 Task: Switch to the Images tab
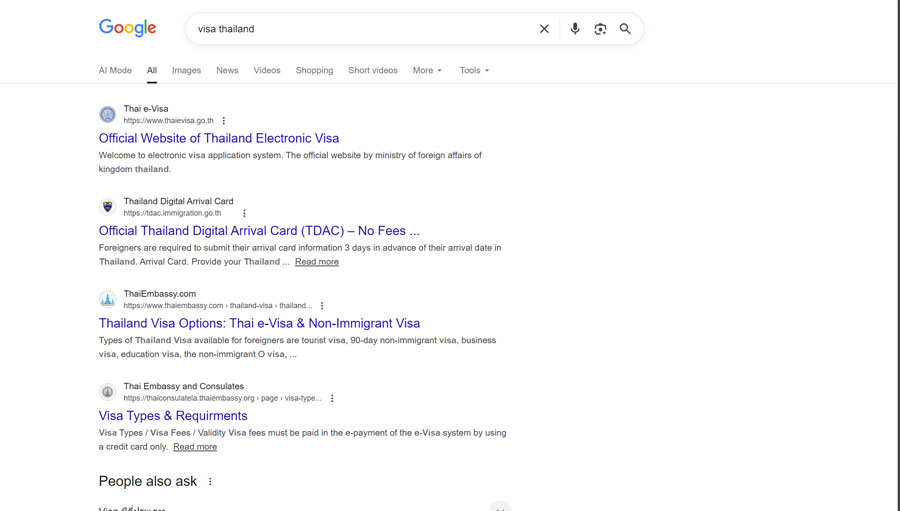pos(186,71)
